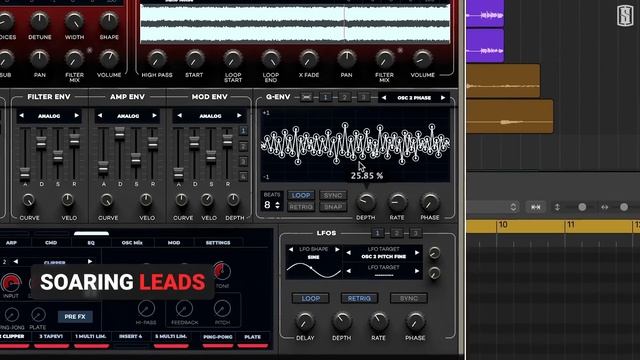Image resolution: width=640 pixels, height=360 pixels.
Task: Click bar 11 on DAW ruler
Action: [571, 225]
